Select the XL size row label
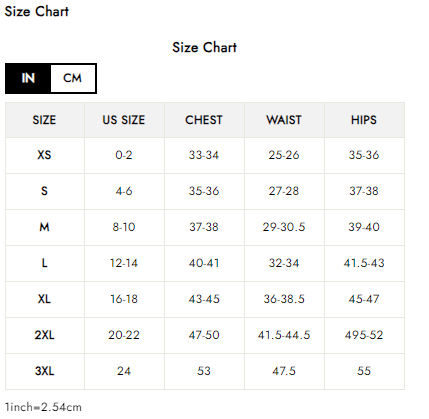 (x=45, y=299)
